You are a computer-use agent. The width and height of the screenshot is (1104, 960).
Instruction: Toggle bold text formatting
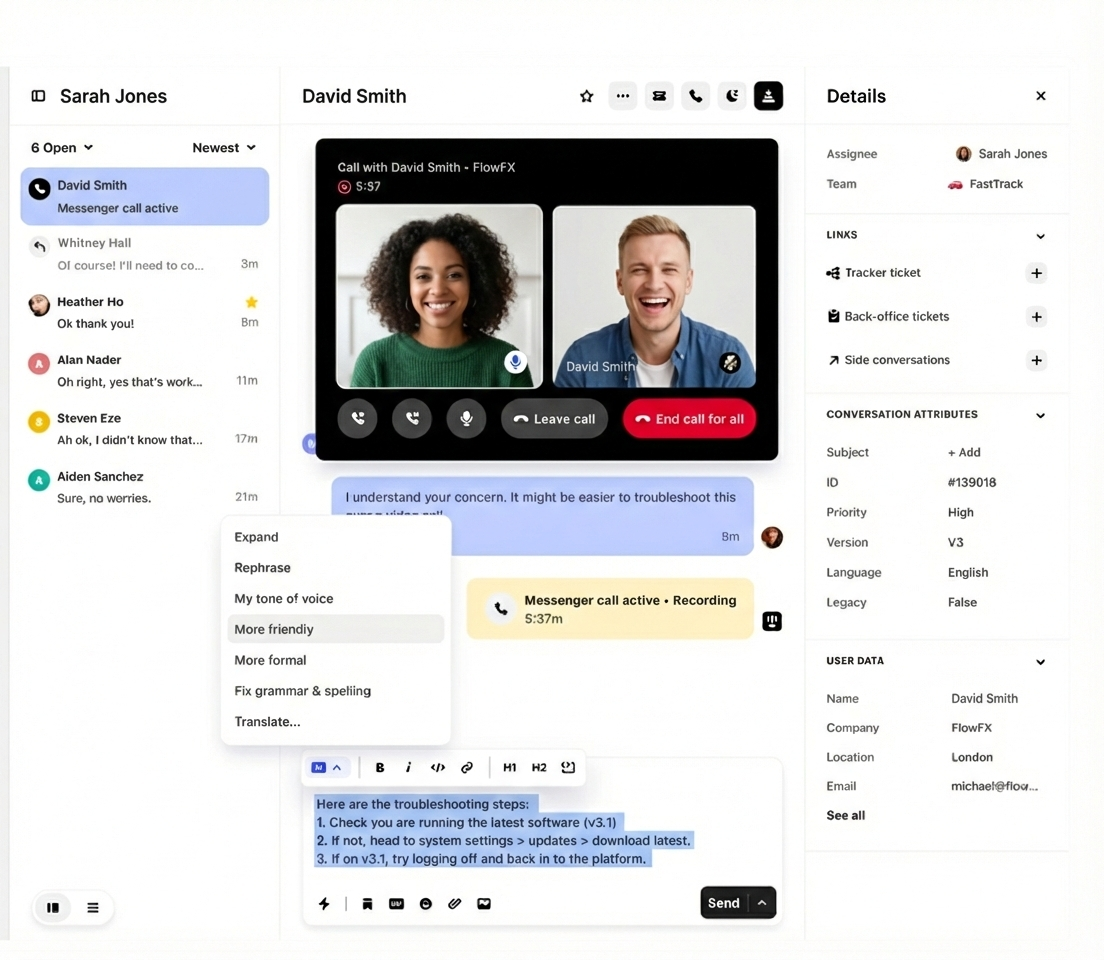(380, 768)
